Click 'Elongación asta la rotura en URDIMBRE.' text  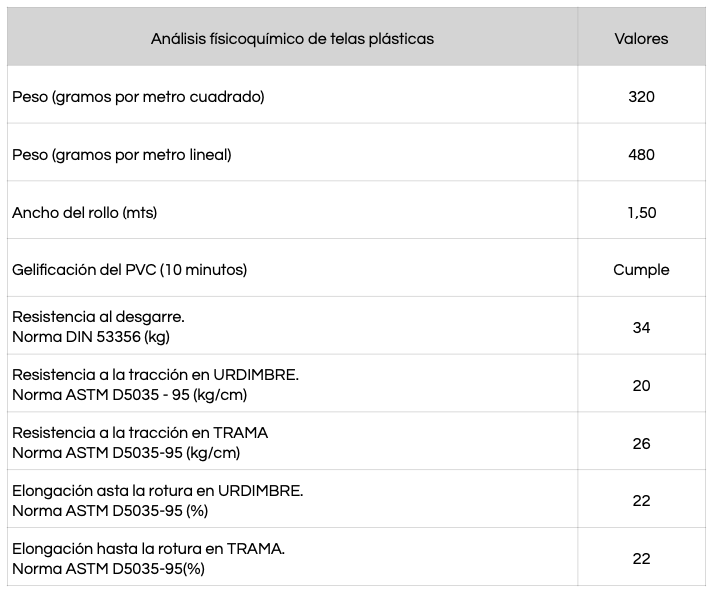pos(158,491)
